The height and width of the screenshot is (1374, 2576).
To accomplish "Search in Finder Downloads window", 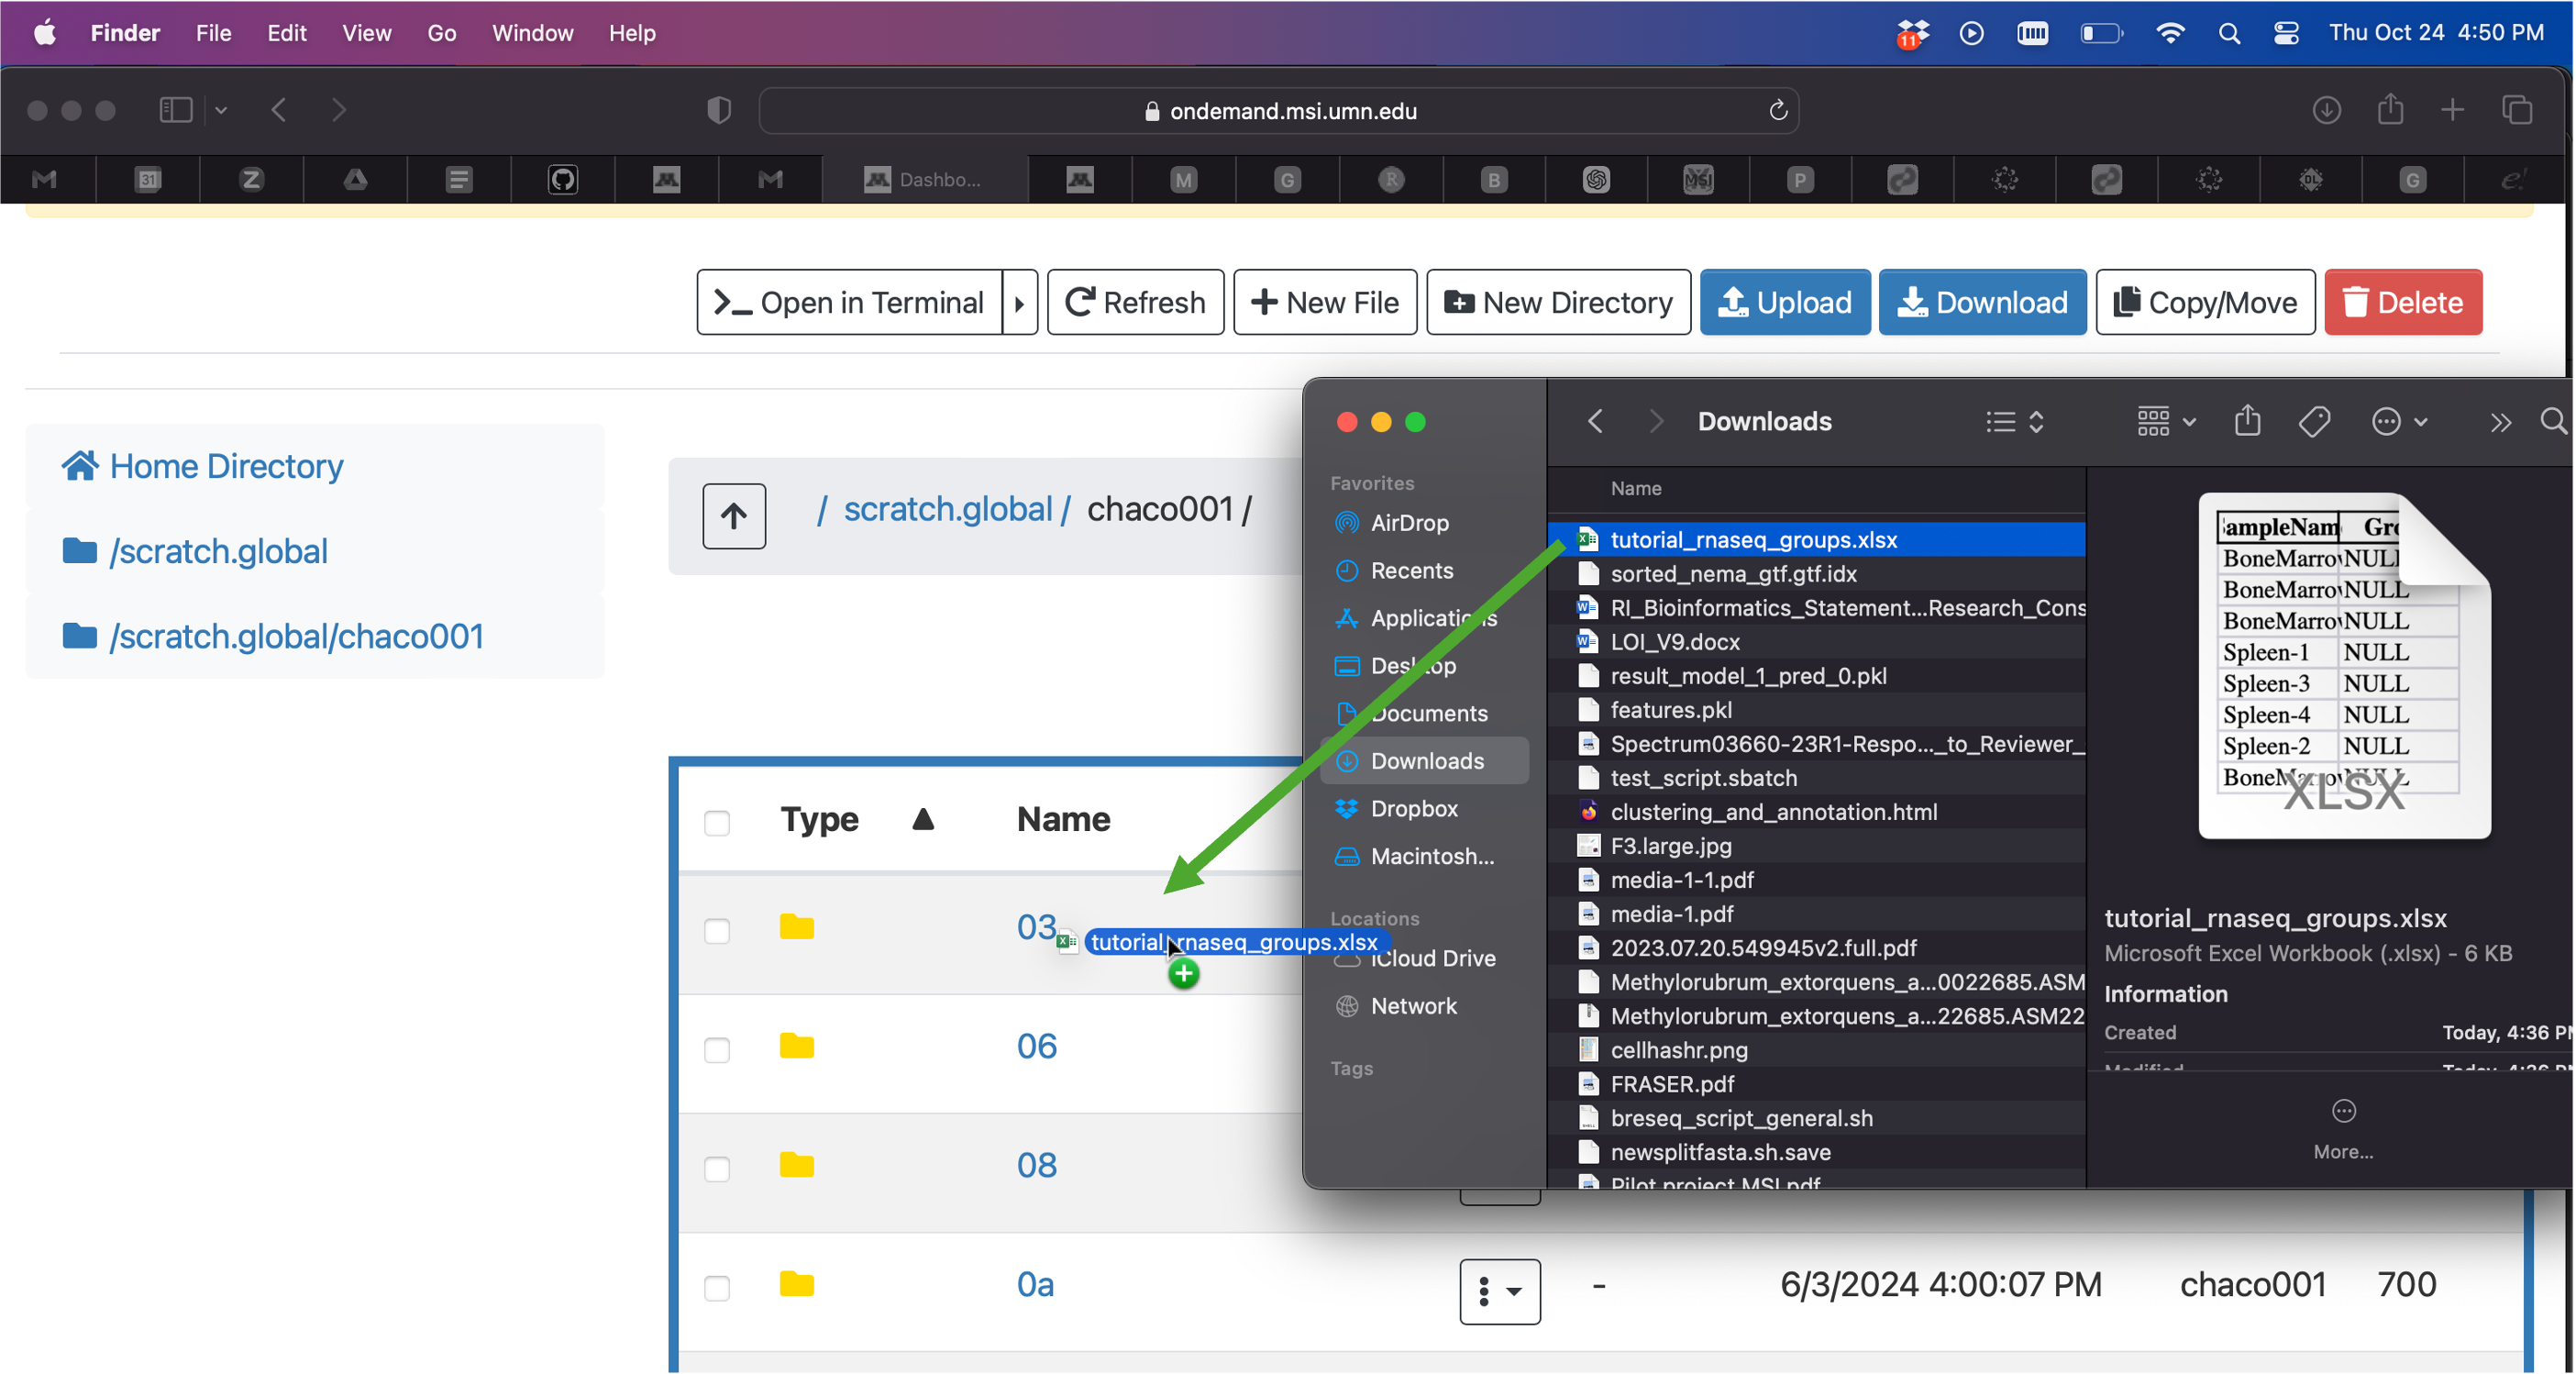I will (2553, 422).
